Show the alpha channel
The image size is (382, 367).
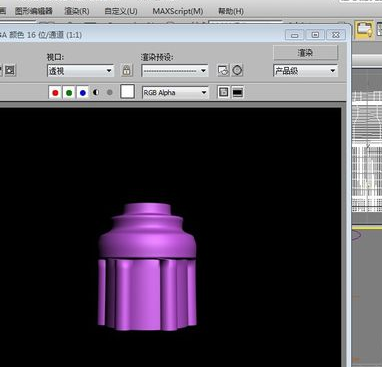96,92
